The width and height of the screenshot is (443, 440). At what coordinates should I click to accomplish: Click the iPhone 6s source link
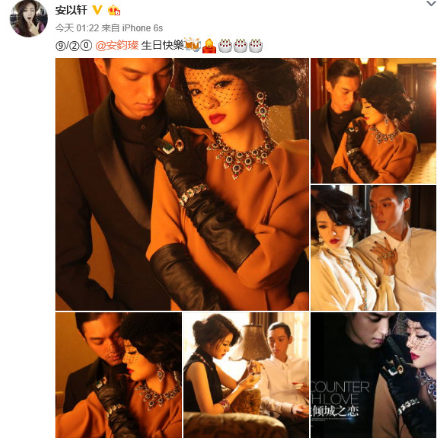(142, 28)
